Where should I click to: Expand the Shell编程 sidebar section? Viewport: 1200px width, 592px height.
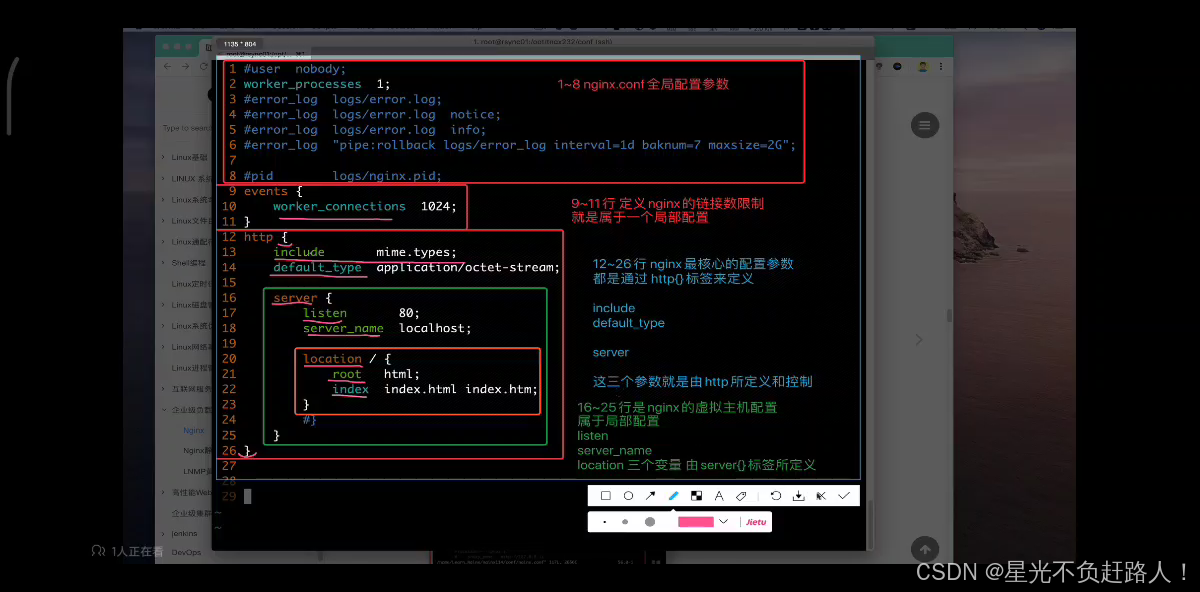click(185, 262)
